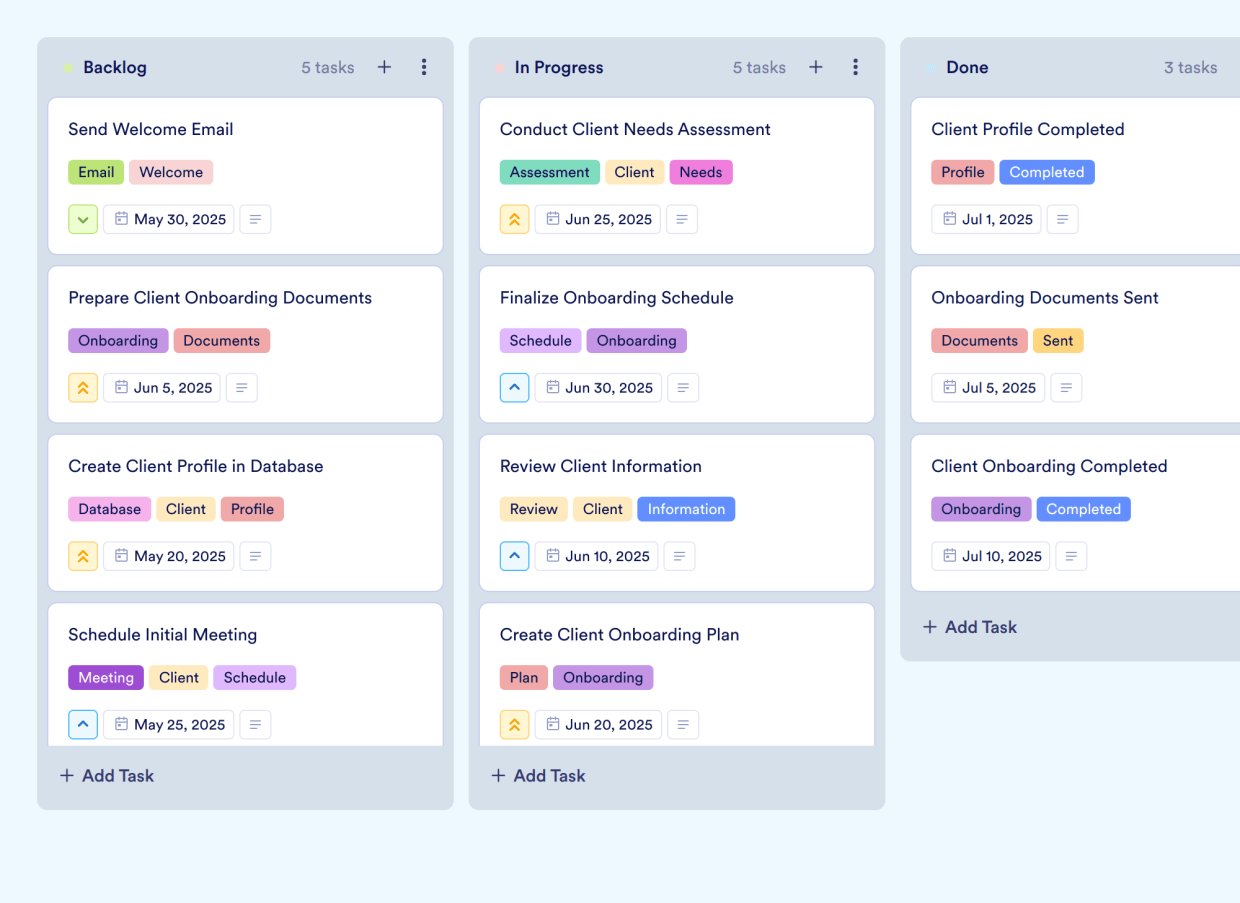This screenshot has height=903, width=1240.
Task: Click Add Task in the Done column
Action: click(x=969, y=627)
